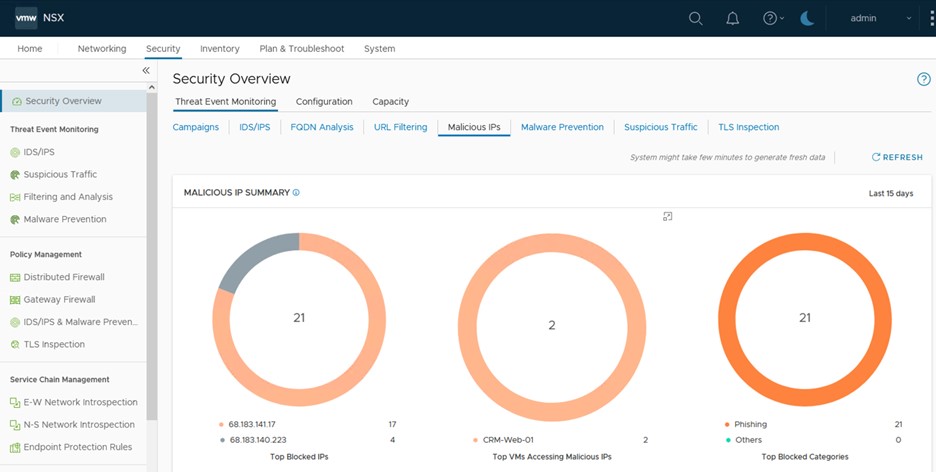Click the page help question icon
This screenshot has width=936, height=472.
pyautogui.click(x=923, y=79)
